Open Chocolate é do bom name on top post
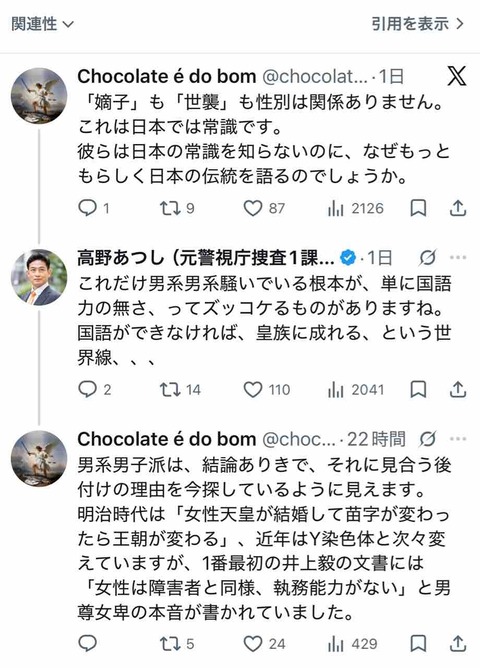Image resolution: width=480 pixels, height=668 pixels. coord(167,77)
